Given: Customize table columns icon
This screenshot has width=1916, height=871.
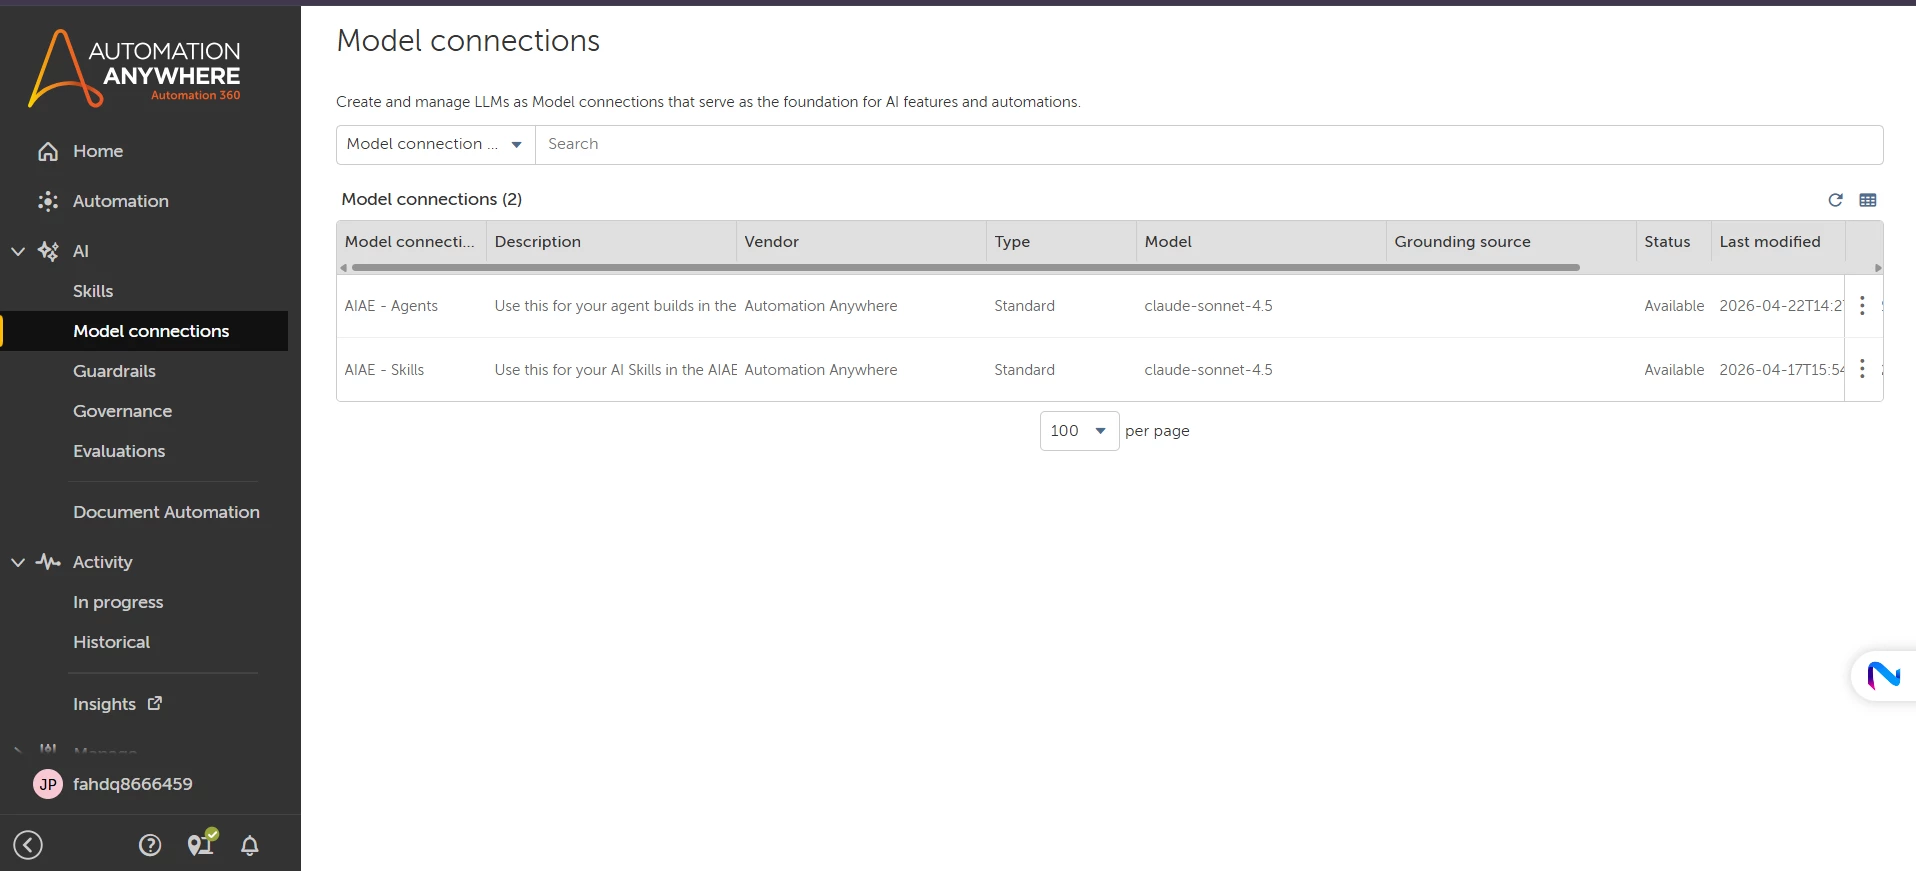Looking at the screenshot, I should pos(1868,200).
